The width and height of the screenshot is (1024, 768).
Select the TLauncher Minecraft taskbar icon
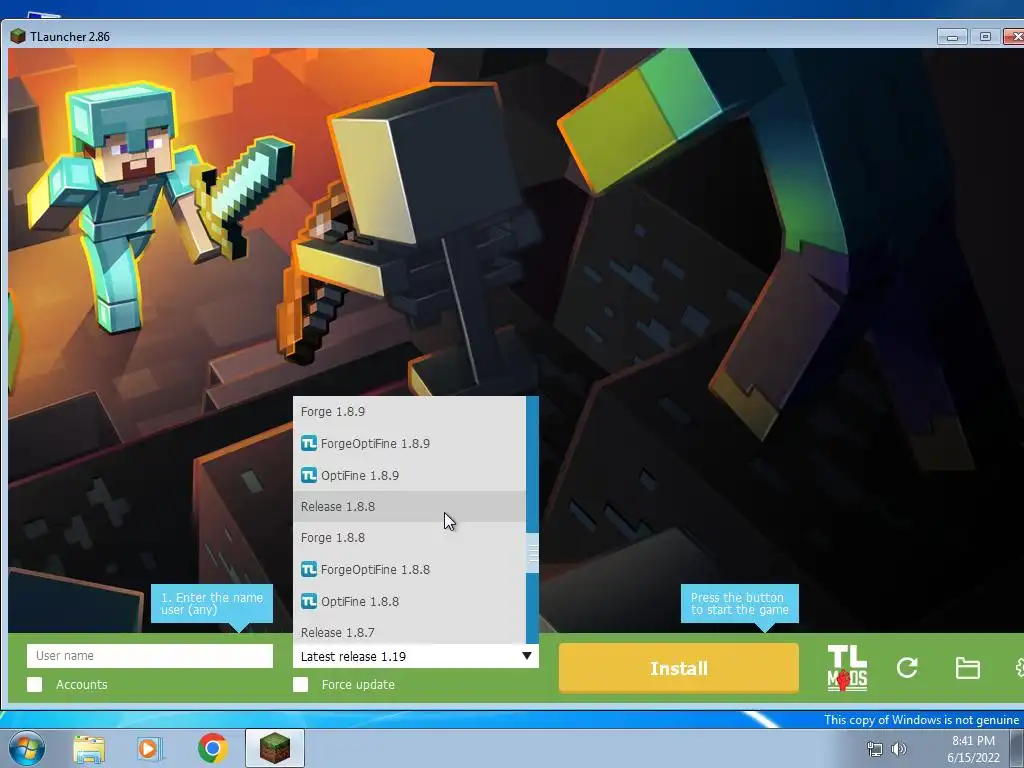275,748
